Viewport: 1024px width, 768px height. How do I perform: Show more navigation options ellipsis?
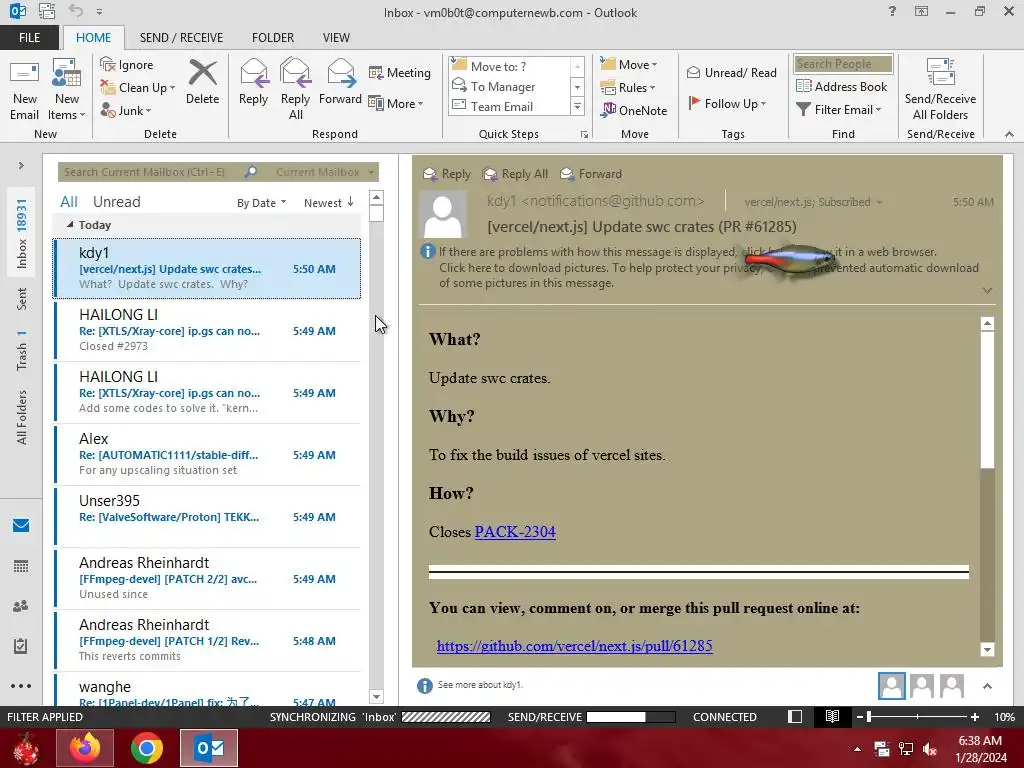(21, 686)
